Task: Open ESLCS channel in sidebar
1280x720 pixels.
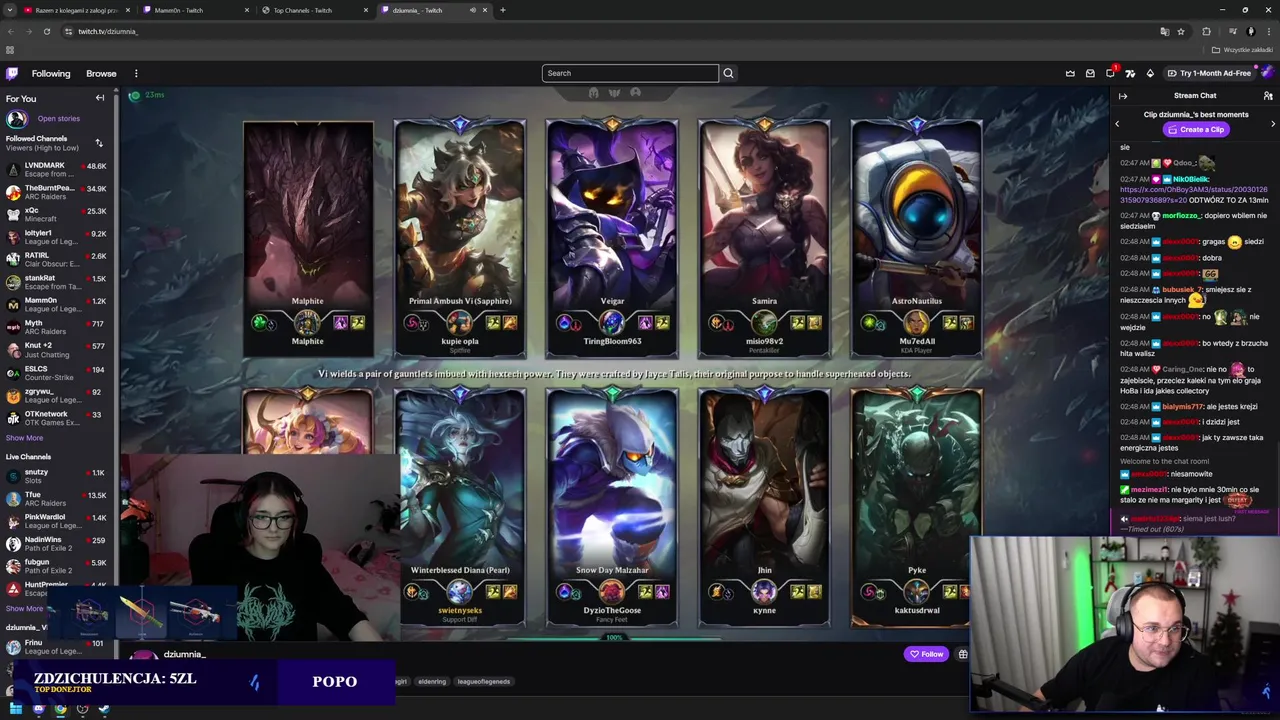Action: (57, 373)
